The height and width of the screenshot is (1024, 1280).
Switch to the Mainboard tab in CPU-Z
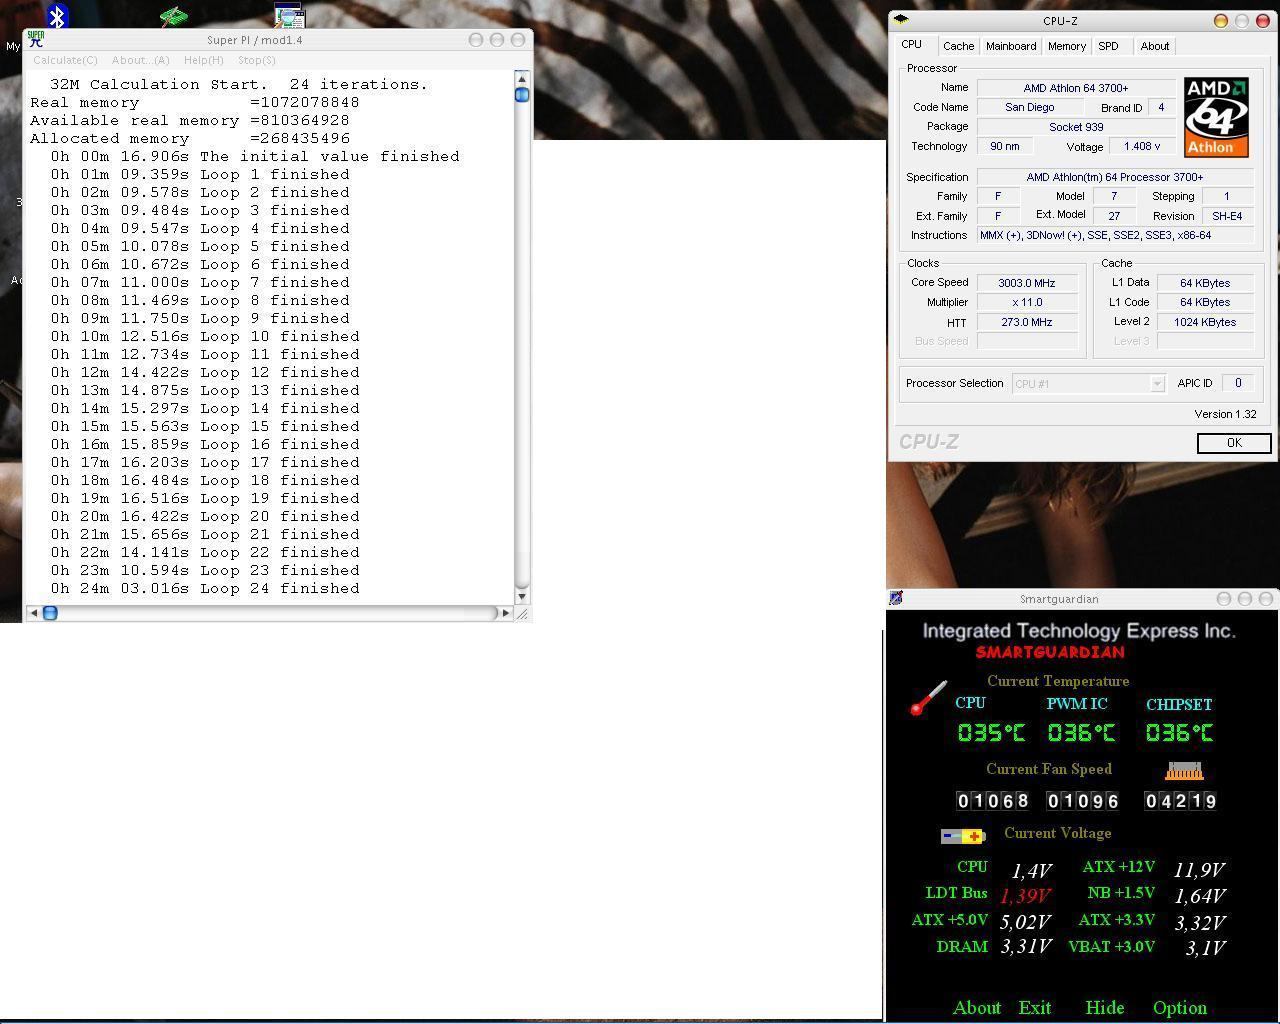coord(1011,46)
